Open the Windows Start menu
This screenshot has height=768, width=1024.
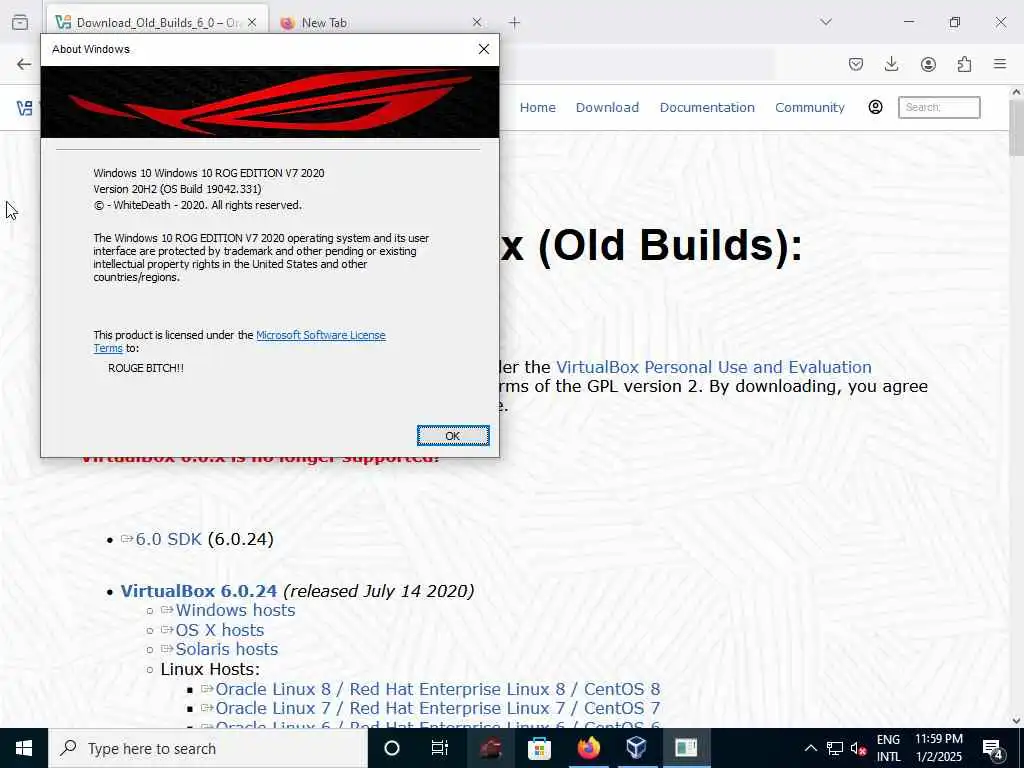[x=24, y=748]
